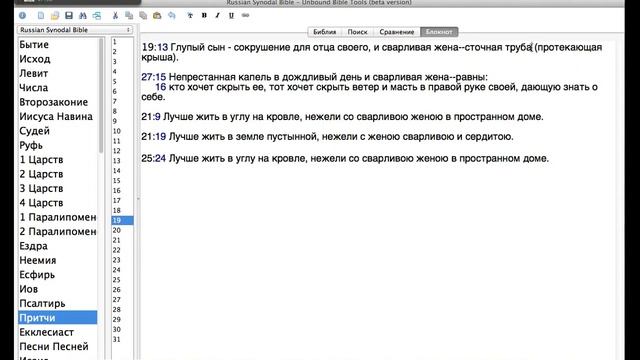Viewport: 640px width, 360px height.
Task: Select book Псалтирь in list
Action: 58,303
